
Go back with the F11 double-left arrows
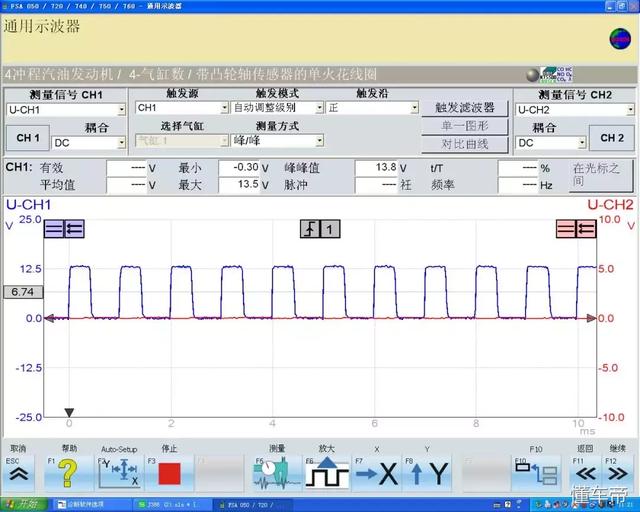[x=586, y=474]
